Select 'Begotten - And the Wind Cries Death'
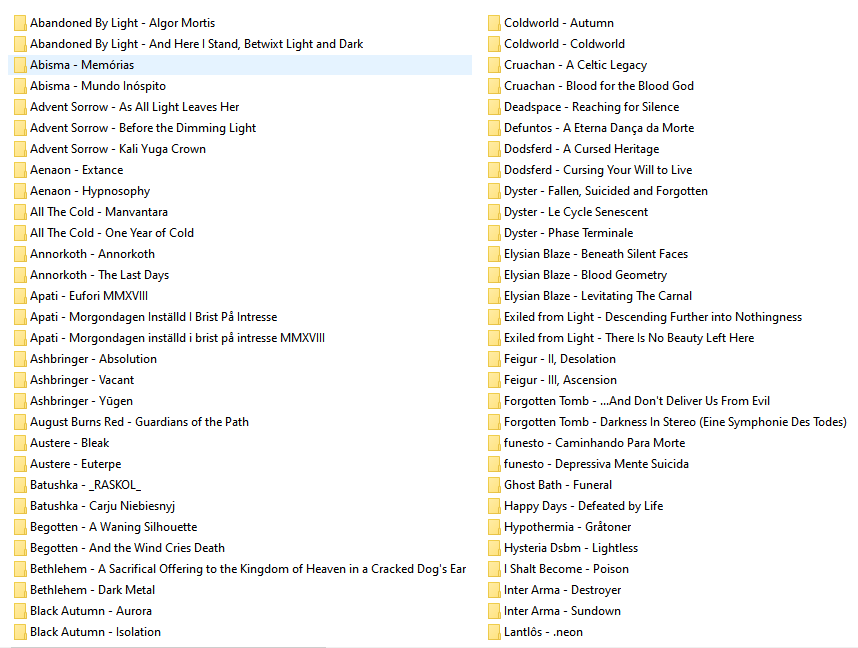The height and width of the screenshot is (648, 858). tap(127, 548)
